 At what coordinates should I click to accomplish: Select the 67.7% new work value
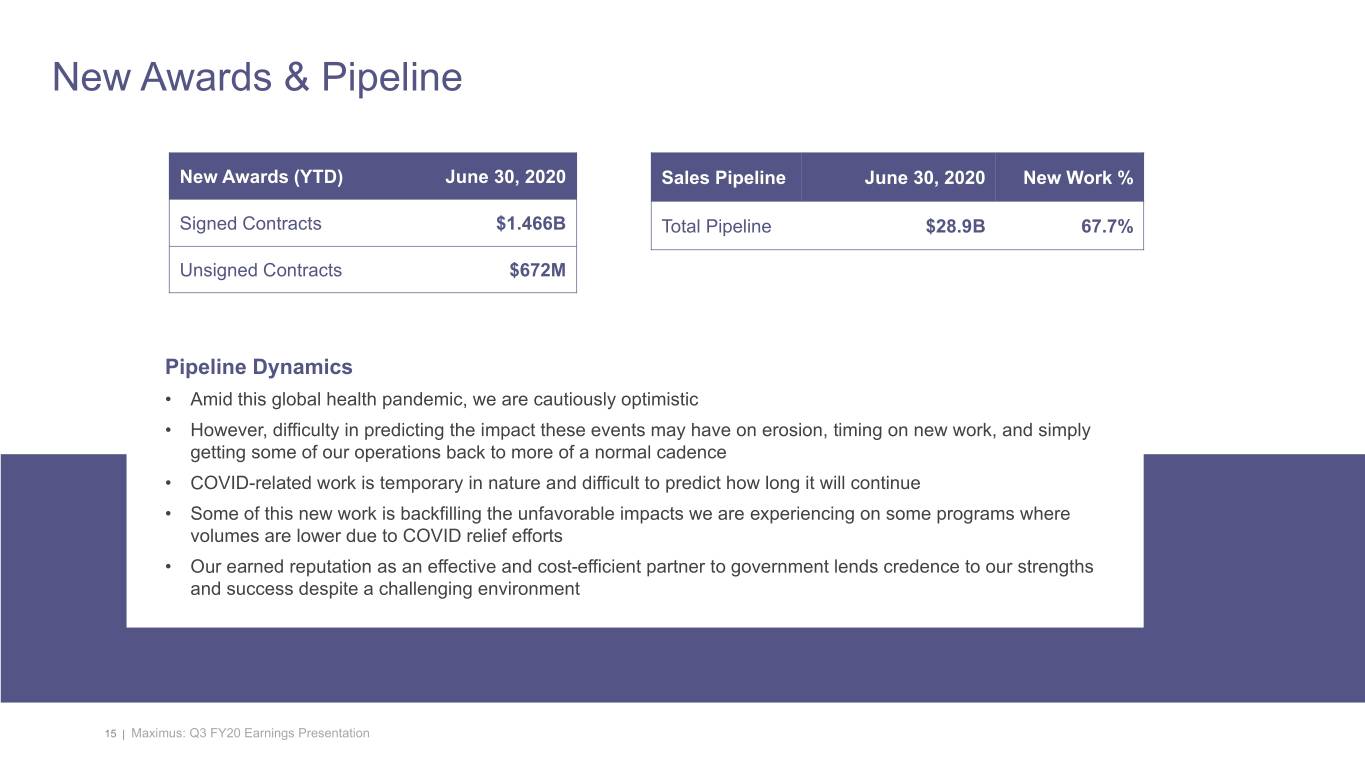pos(1107,226)
